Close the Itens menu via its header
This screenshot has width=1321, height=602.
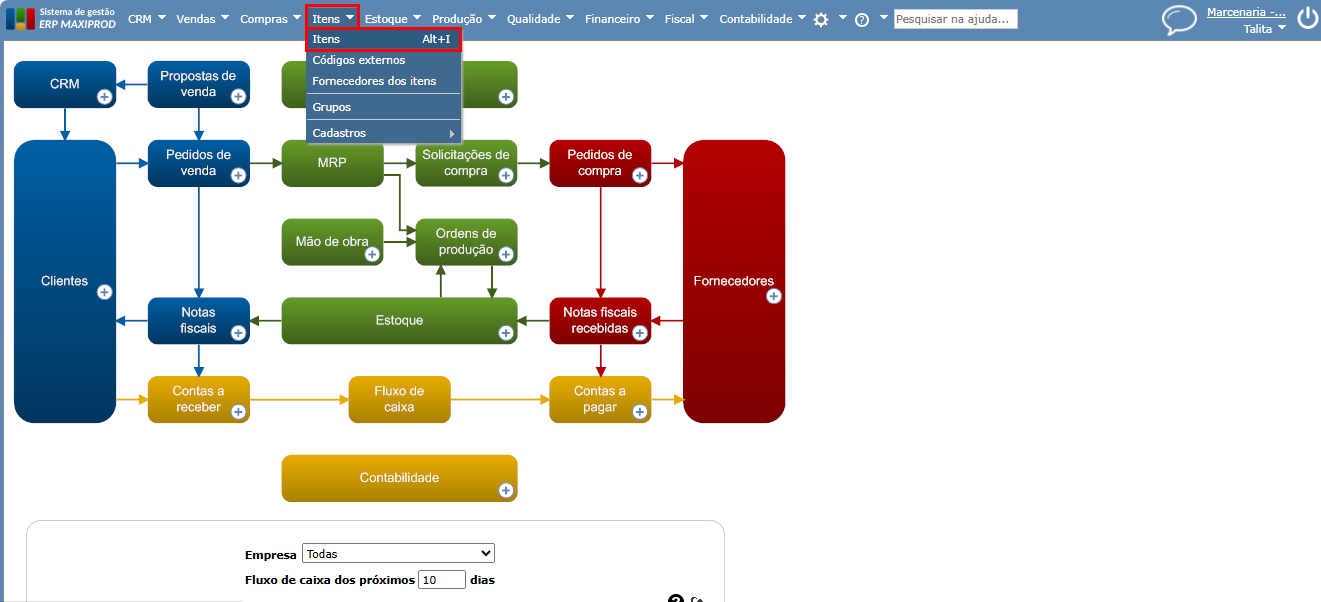tap(332, 18)
